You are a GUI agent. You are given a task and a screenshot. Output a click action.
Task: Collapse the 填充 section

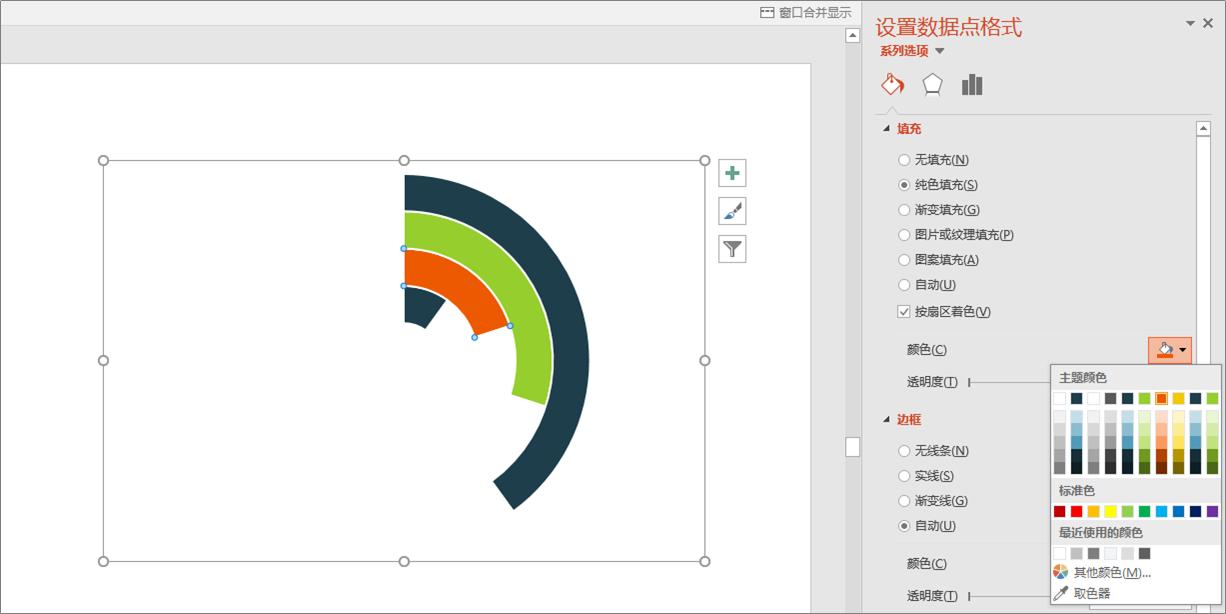click(x=886, y=129)
